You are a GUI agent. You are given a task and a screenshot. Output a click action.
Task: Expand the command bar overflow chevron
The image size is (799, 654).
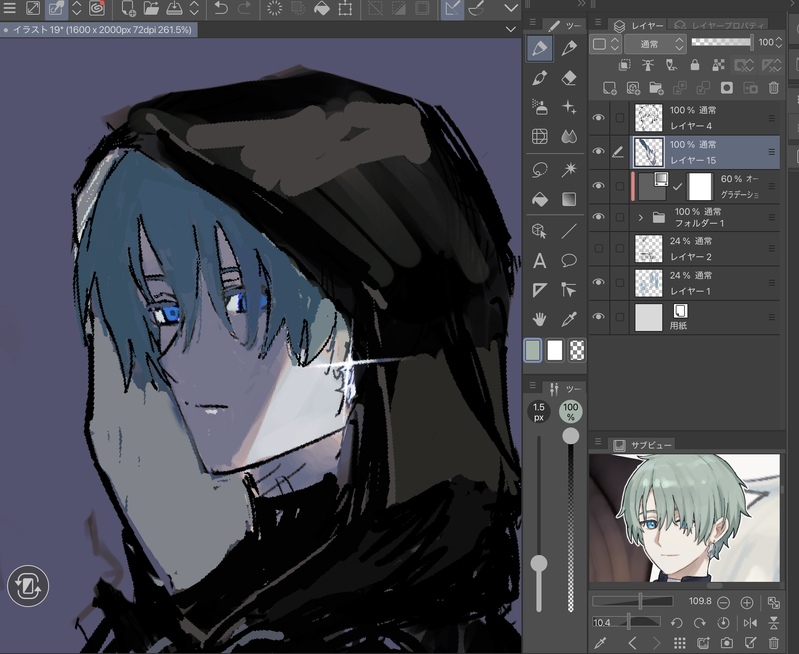coord(511,8)
